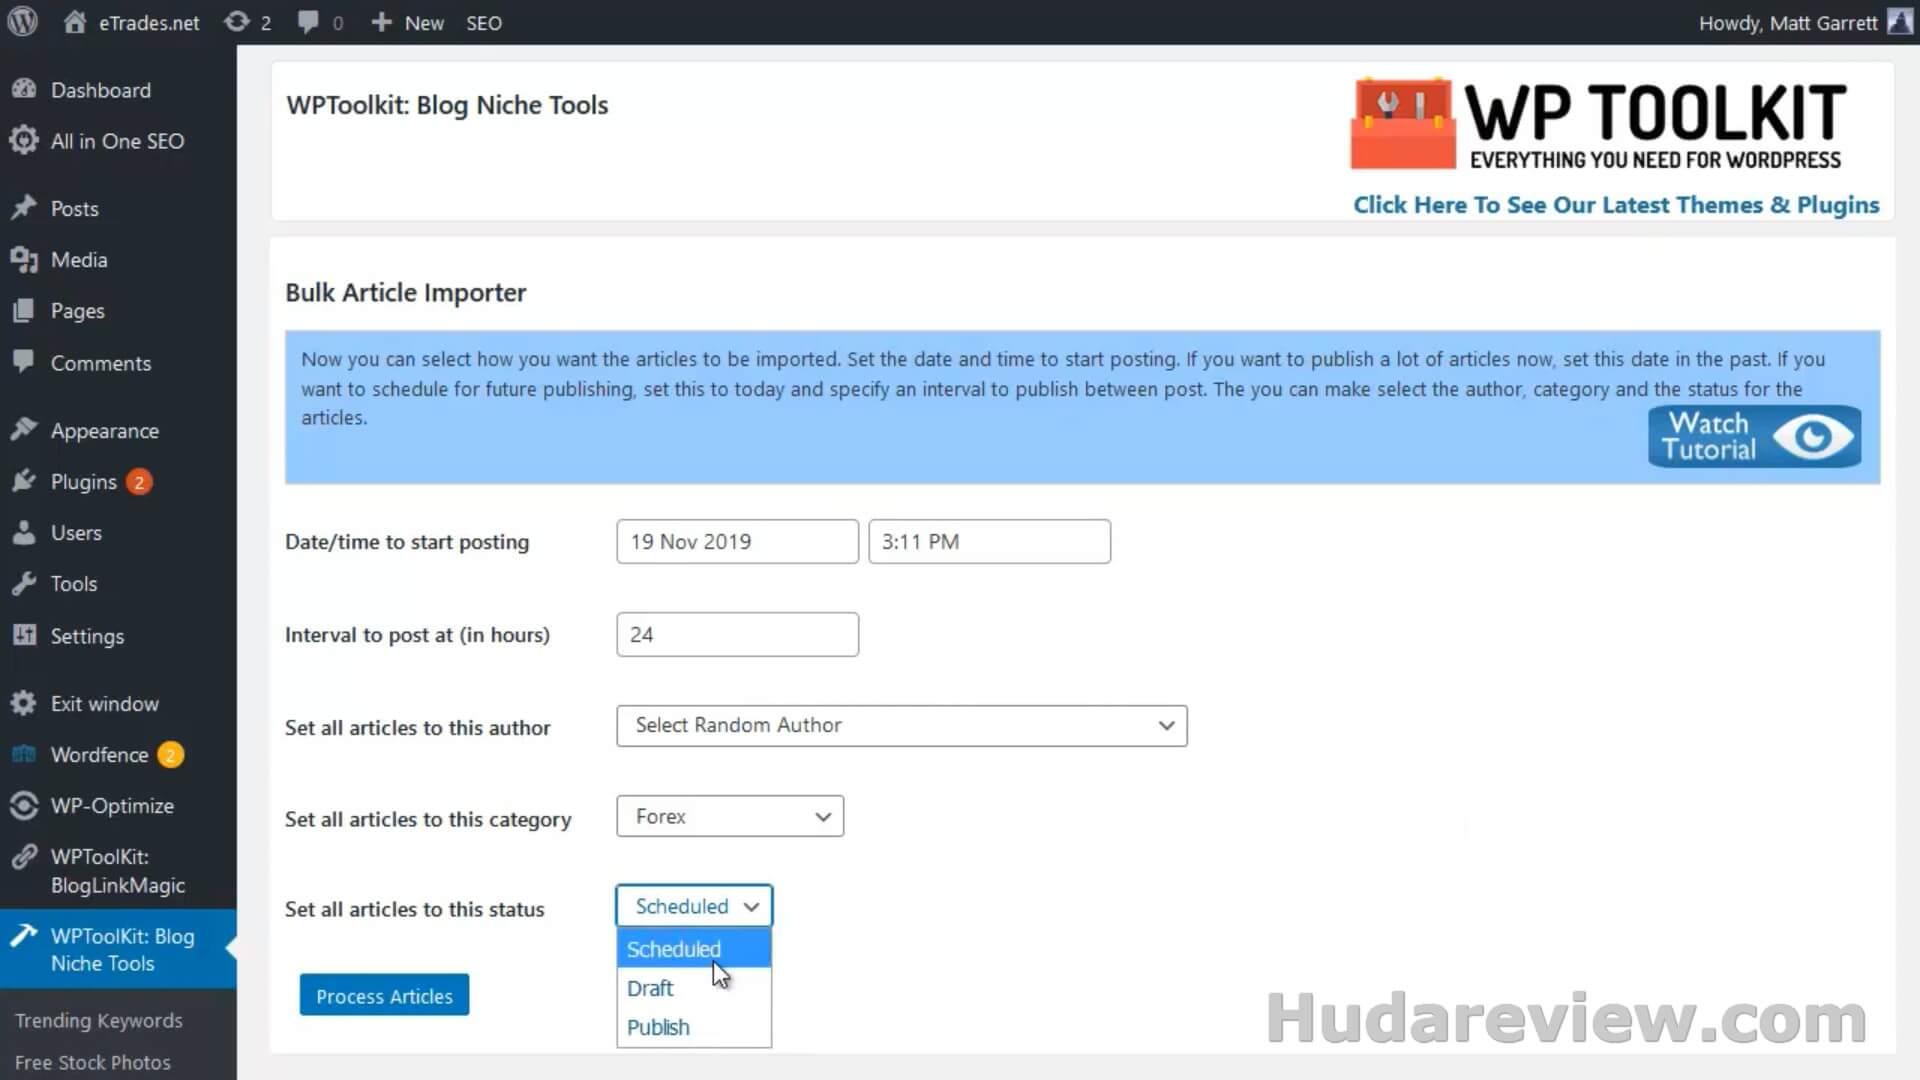Open the All in One SEO label
This screenshot has width=1920, height=1080.
[118, 141]
